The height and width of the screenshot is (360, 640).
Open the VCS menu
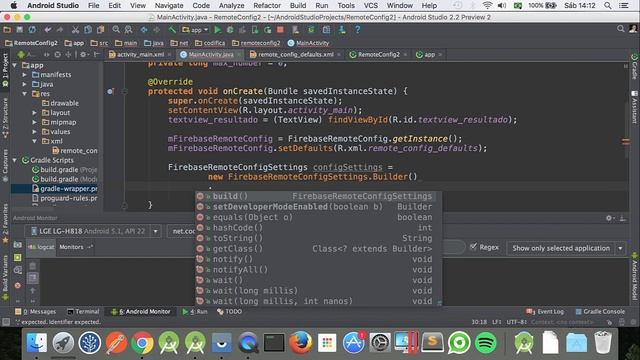pyautogui.click(x=371, y=6)
